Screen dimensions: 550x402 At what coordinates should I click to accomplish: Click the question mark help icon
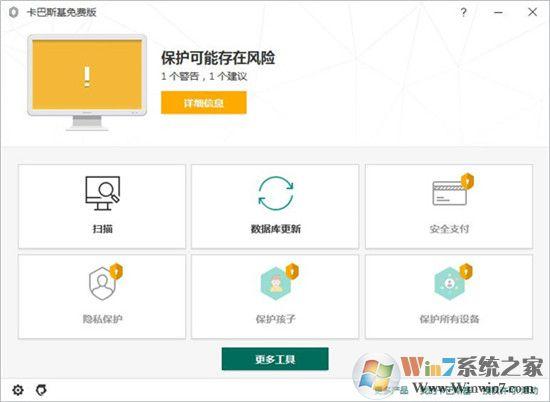point(463,12)
